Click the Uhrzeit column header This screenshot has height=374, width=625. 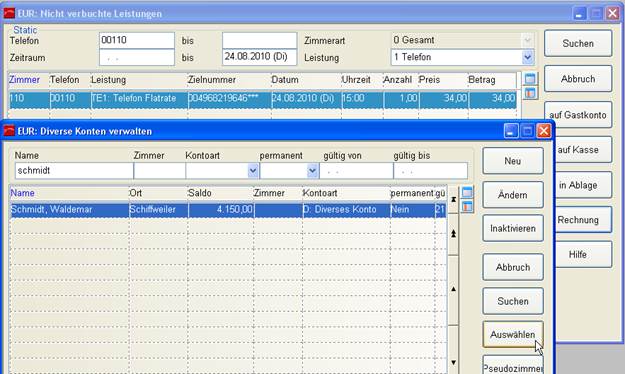tap(362, 80)
